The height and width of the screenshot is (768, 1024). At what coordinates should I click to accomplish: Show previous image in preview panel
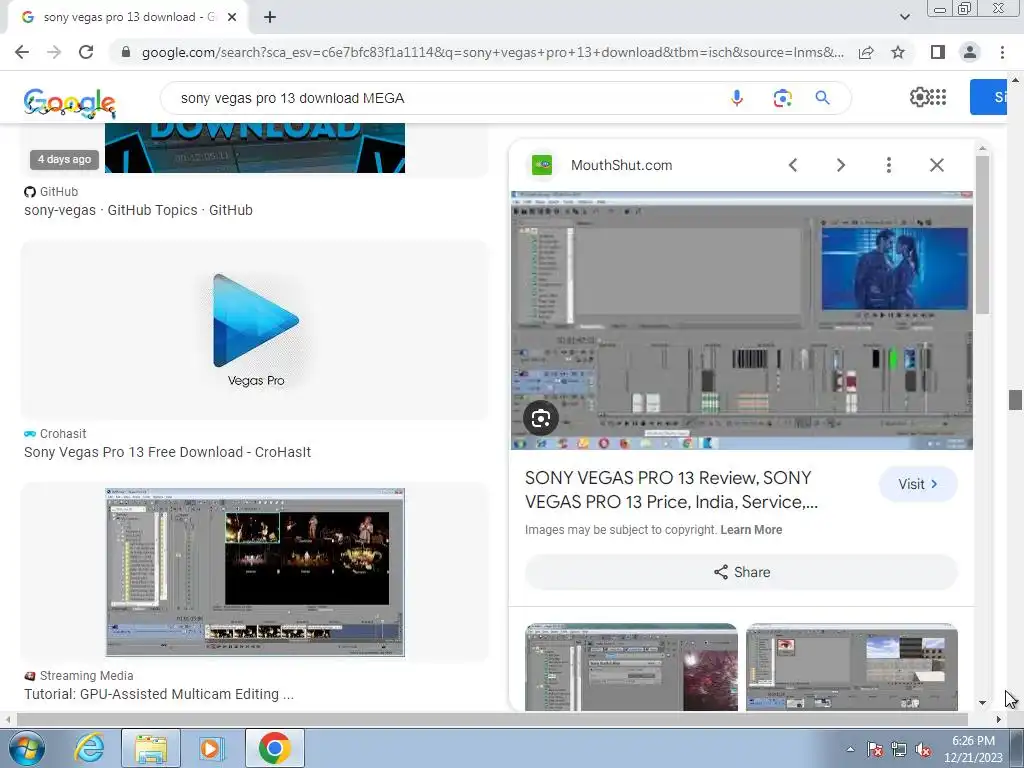pos(793,165)
